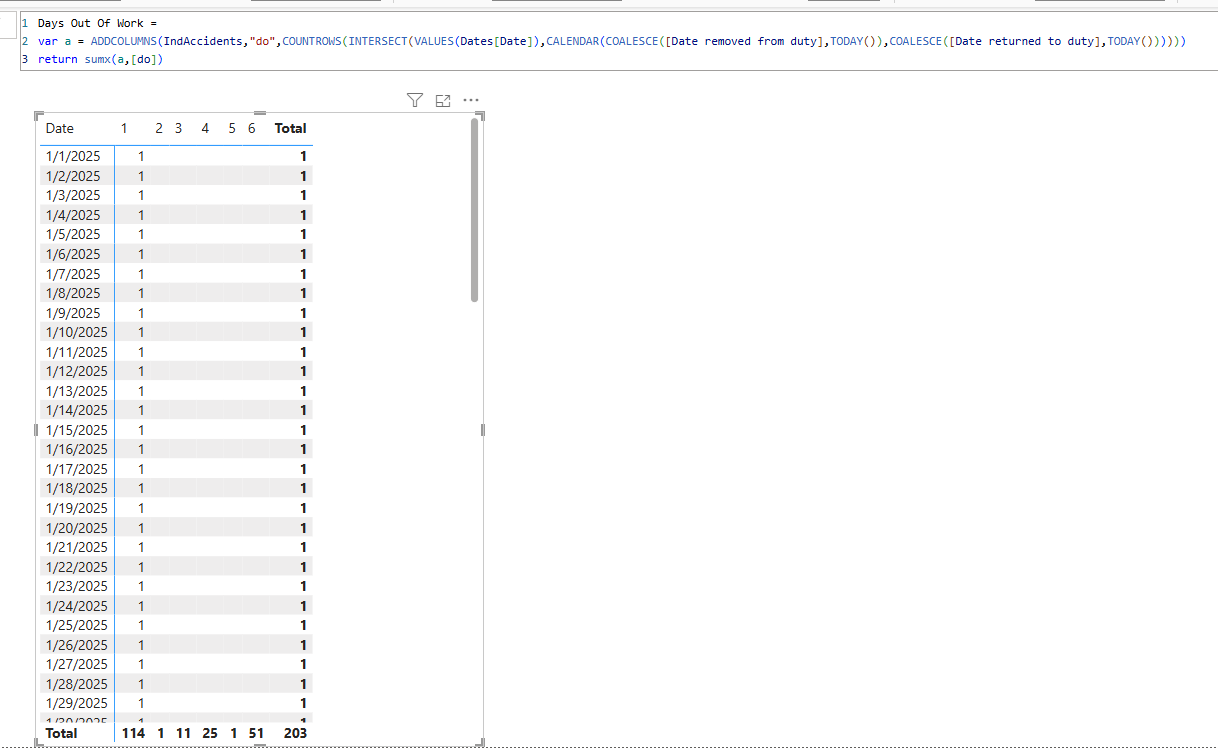Select the row labeled 1/8/2025

(176, 293)
